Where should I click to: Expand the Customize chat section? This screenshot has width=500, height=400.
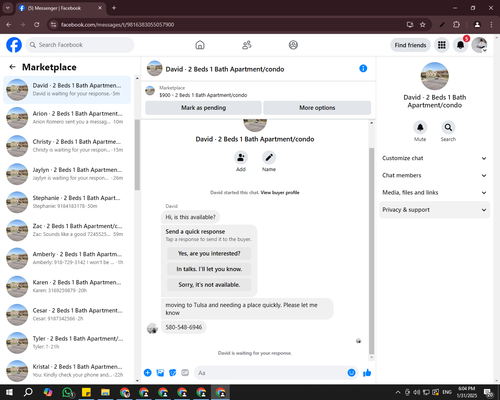(x=435, y=158)
